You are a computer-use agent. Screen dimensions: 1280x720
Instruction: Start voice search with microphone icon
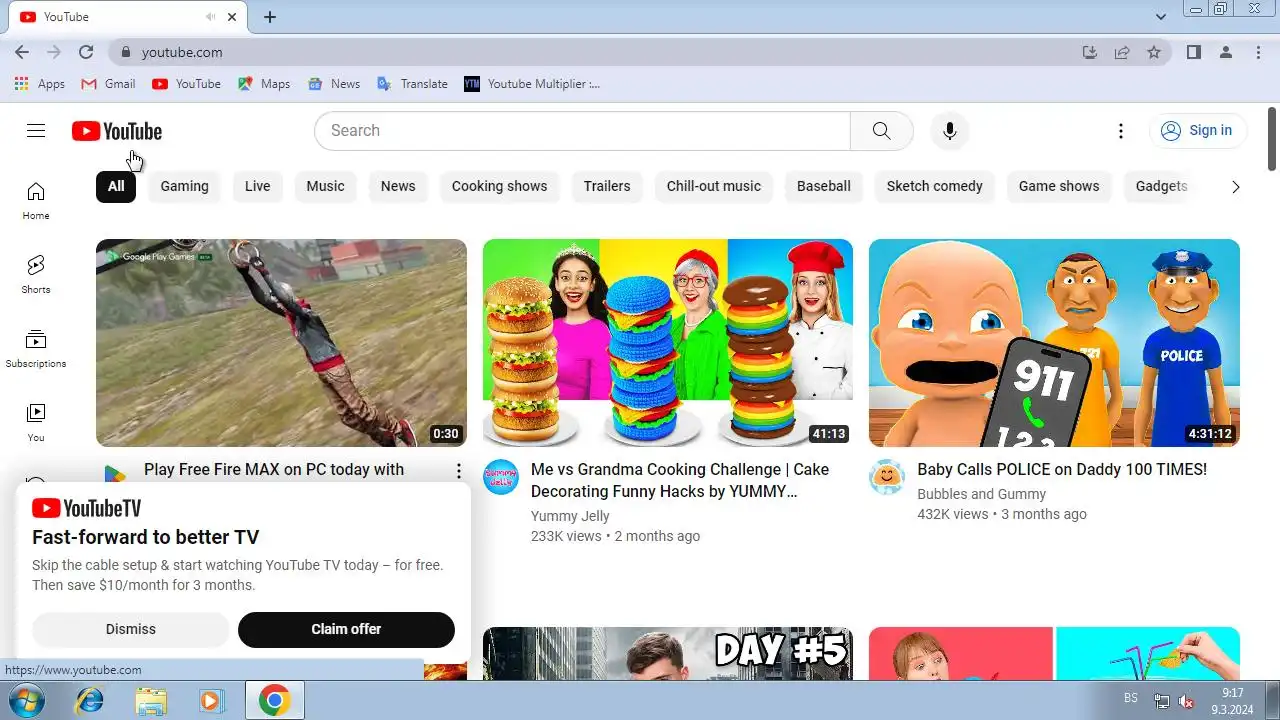click(x=950, y=131)
